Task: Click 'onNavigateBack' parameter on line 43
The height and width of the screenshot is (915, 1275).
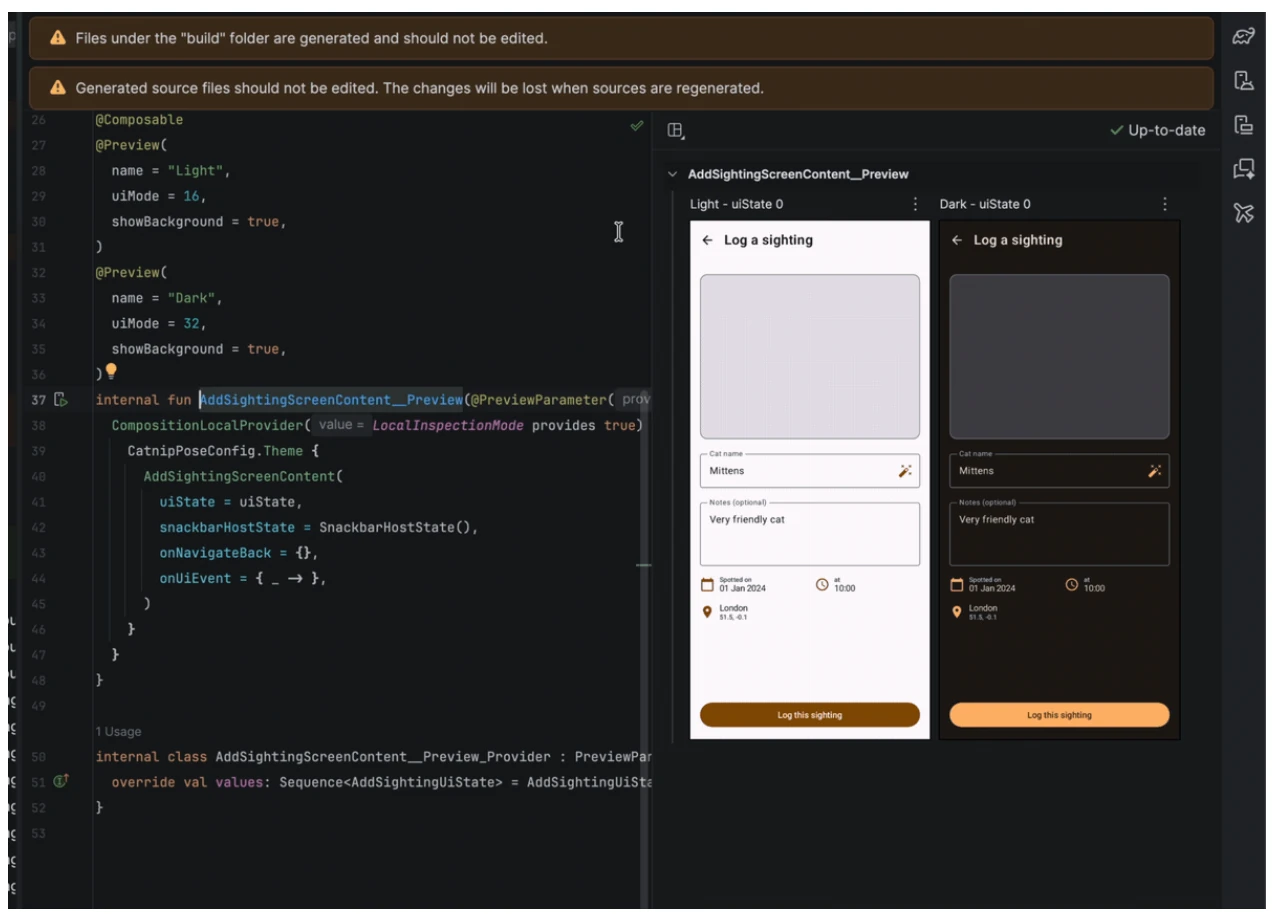Action: (215, 553)
